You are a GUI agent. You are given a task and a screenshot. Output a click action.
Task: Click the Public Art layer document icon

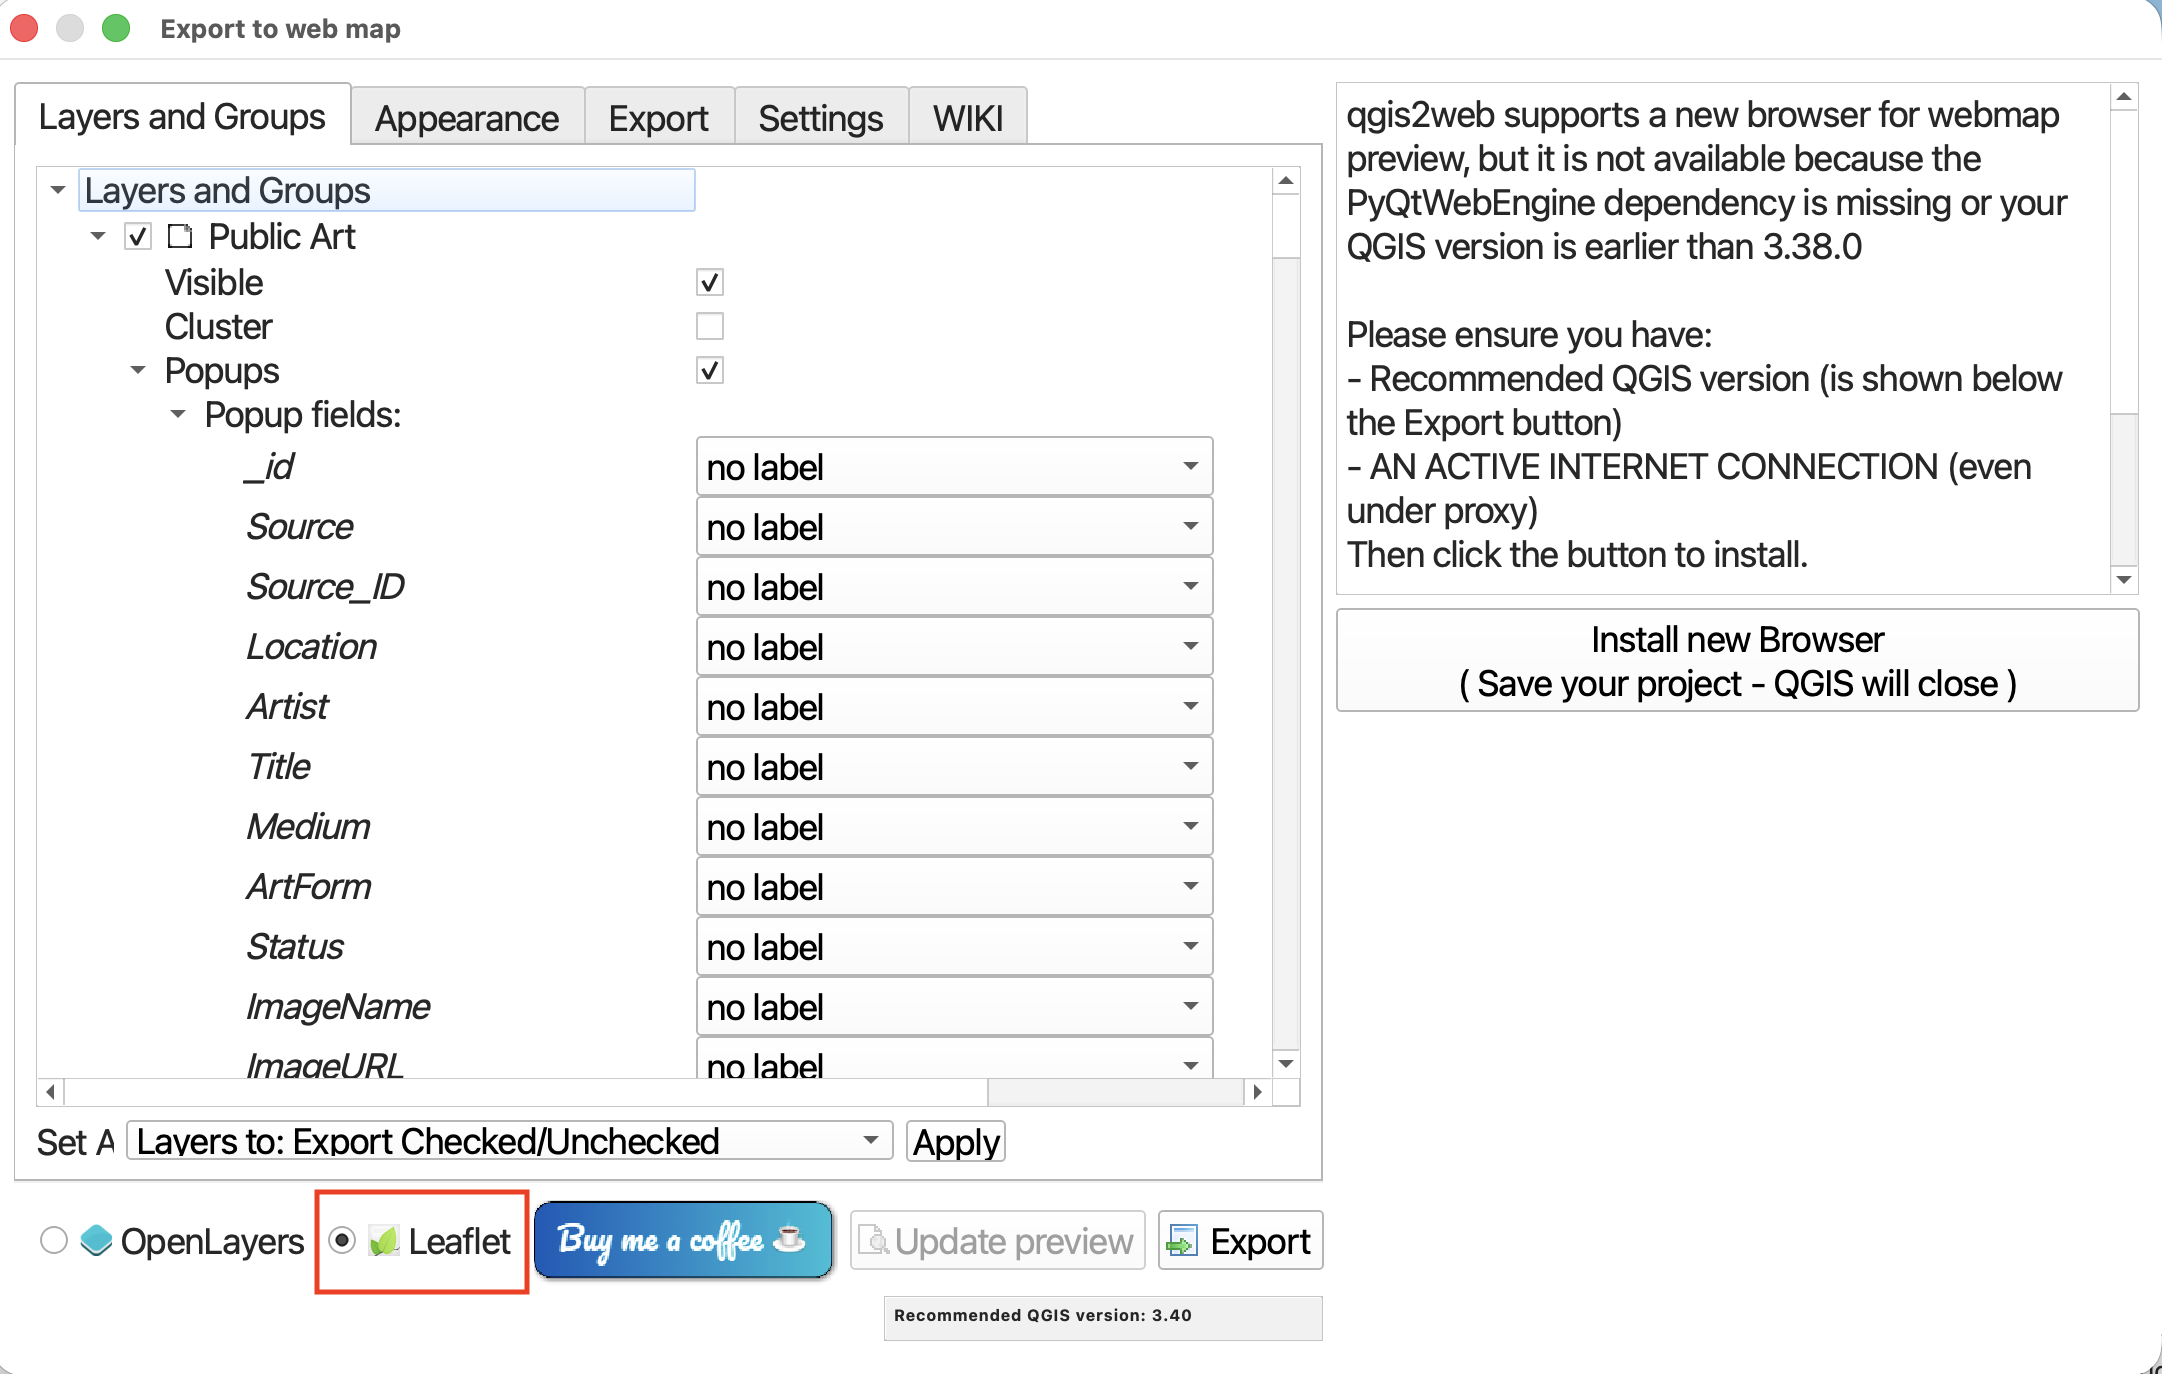click(x=180, y=237)
